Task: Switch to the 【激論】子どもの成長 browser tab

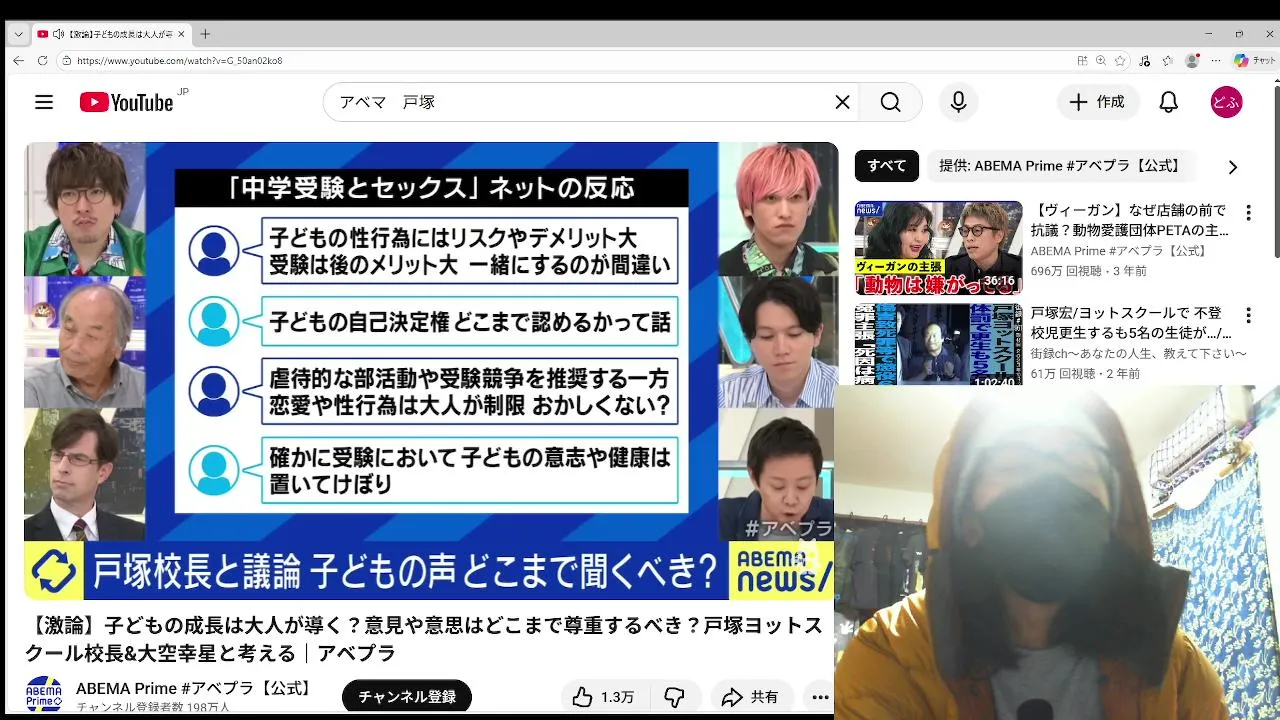Action: (x=111, y=34)
